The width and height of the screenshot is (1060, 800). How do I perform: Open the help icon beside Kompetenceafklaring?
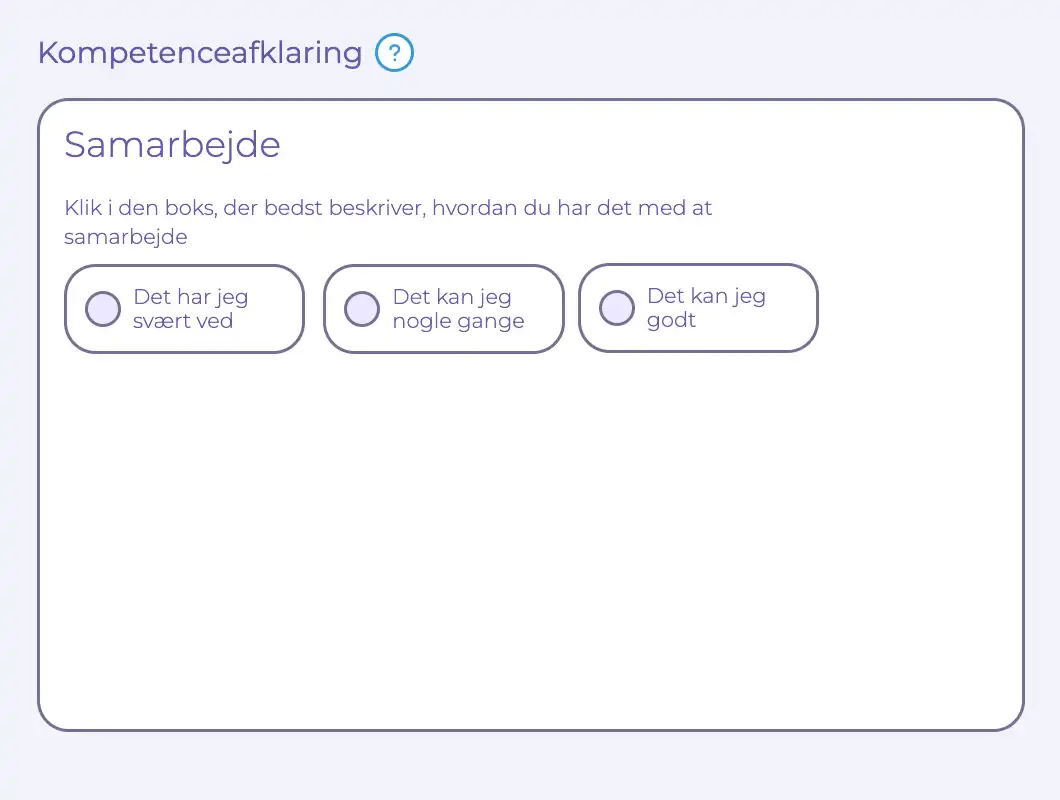394,52
